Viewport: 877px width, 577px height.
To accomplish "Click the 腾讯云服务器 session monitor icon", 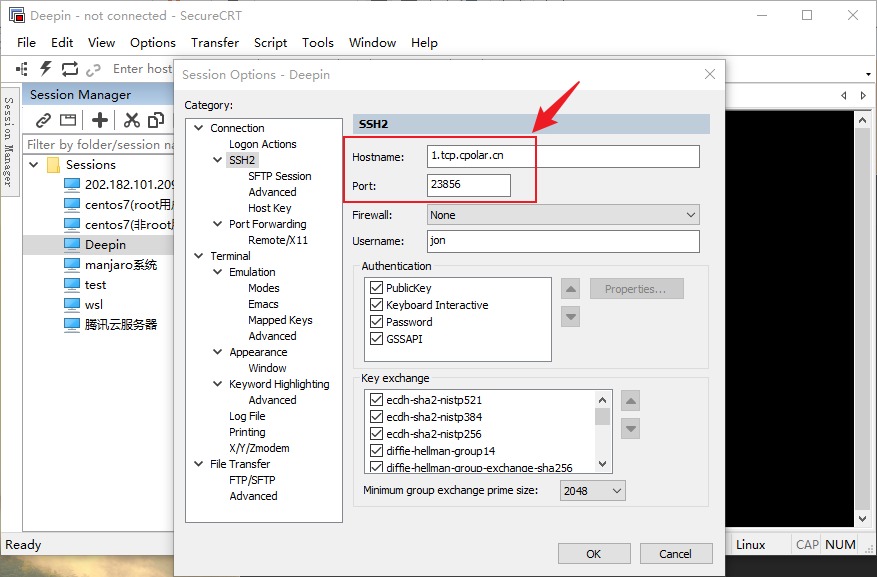I will pos(72,325).
